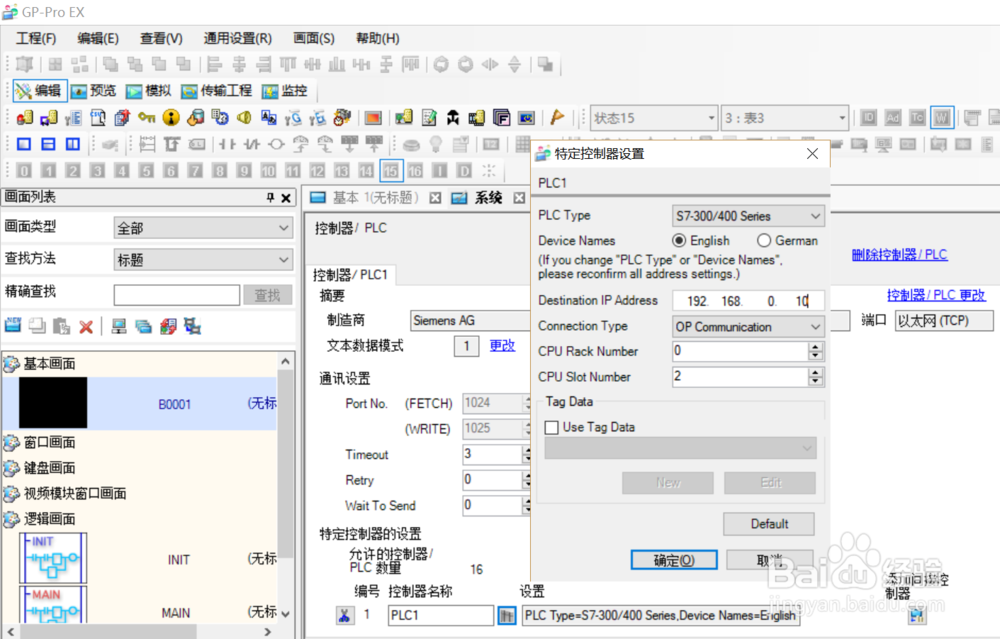Click the Destination IP Address field
Image resolution: width=1000 pixels, height=639 pixels.
coord(748,300)
